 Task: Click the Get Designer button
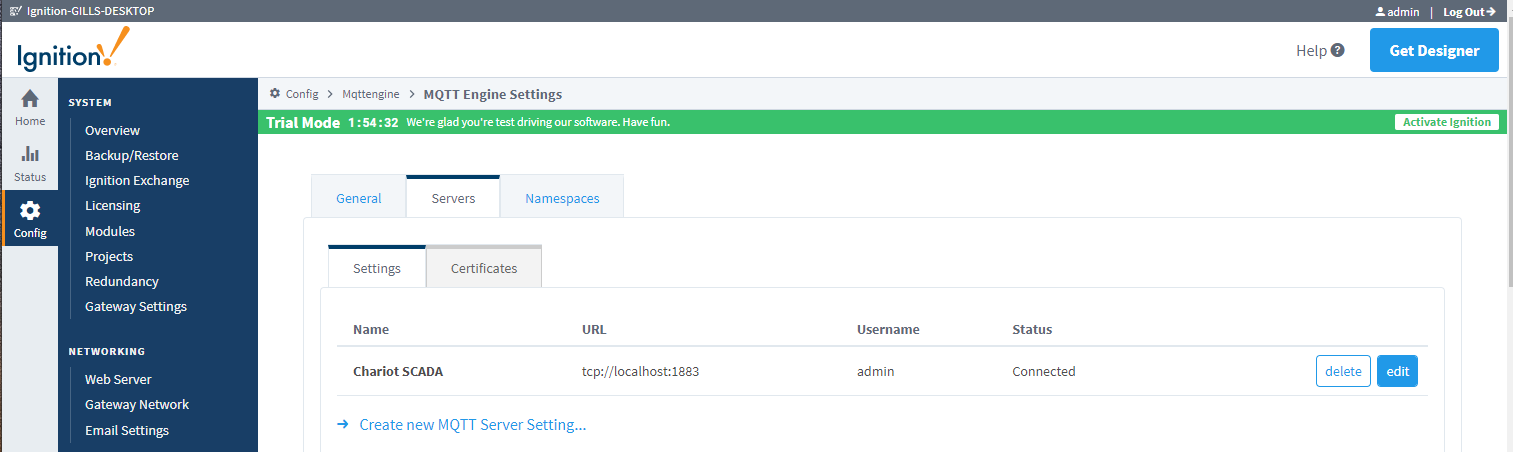(x=1434, y=50)
